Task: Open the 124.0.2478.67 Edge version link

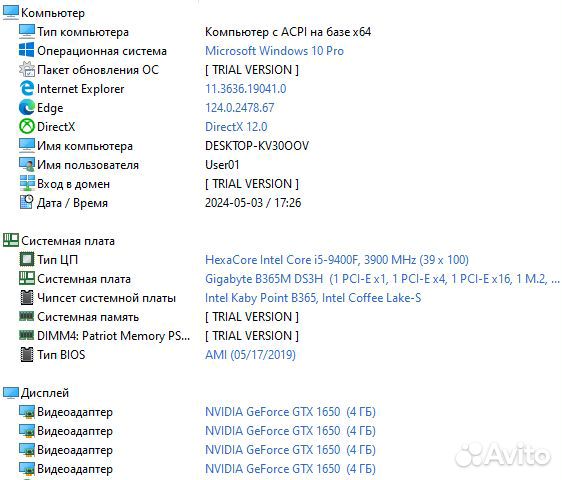Action: click(239, 108)
